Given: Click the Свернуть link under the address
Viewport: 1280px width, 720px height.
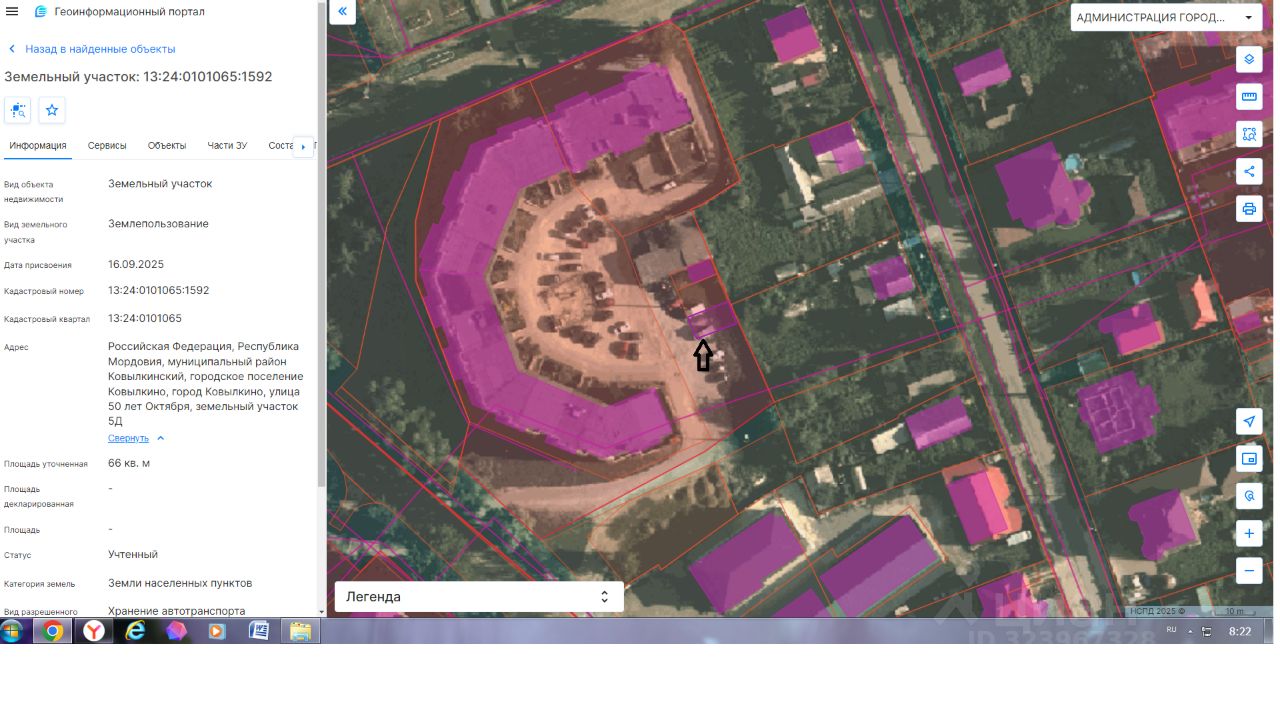Looking at the screenshot, I should pos(128,439).
